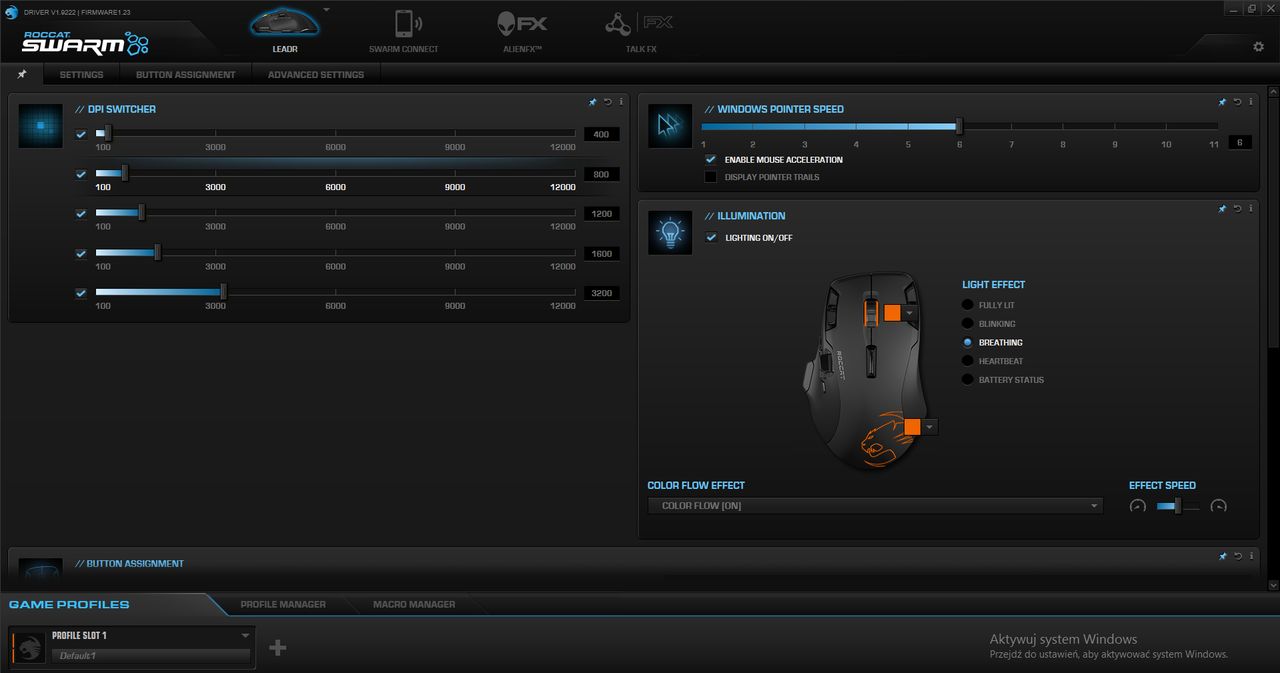Viewport: 1280px width, 673px height.
Task: Click the 3200 DPI value field
Action: 601,293
